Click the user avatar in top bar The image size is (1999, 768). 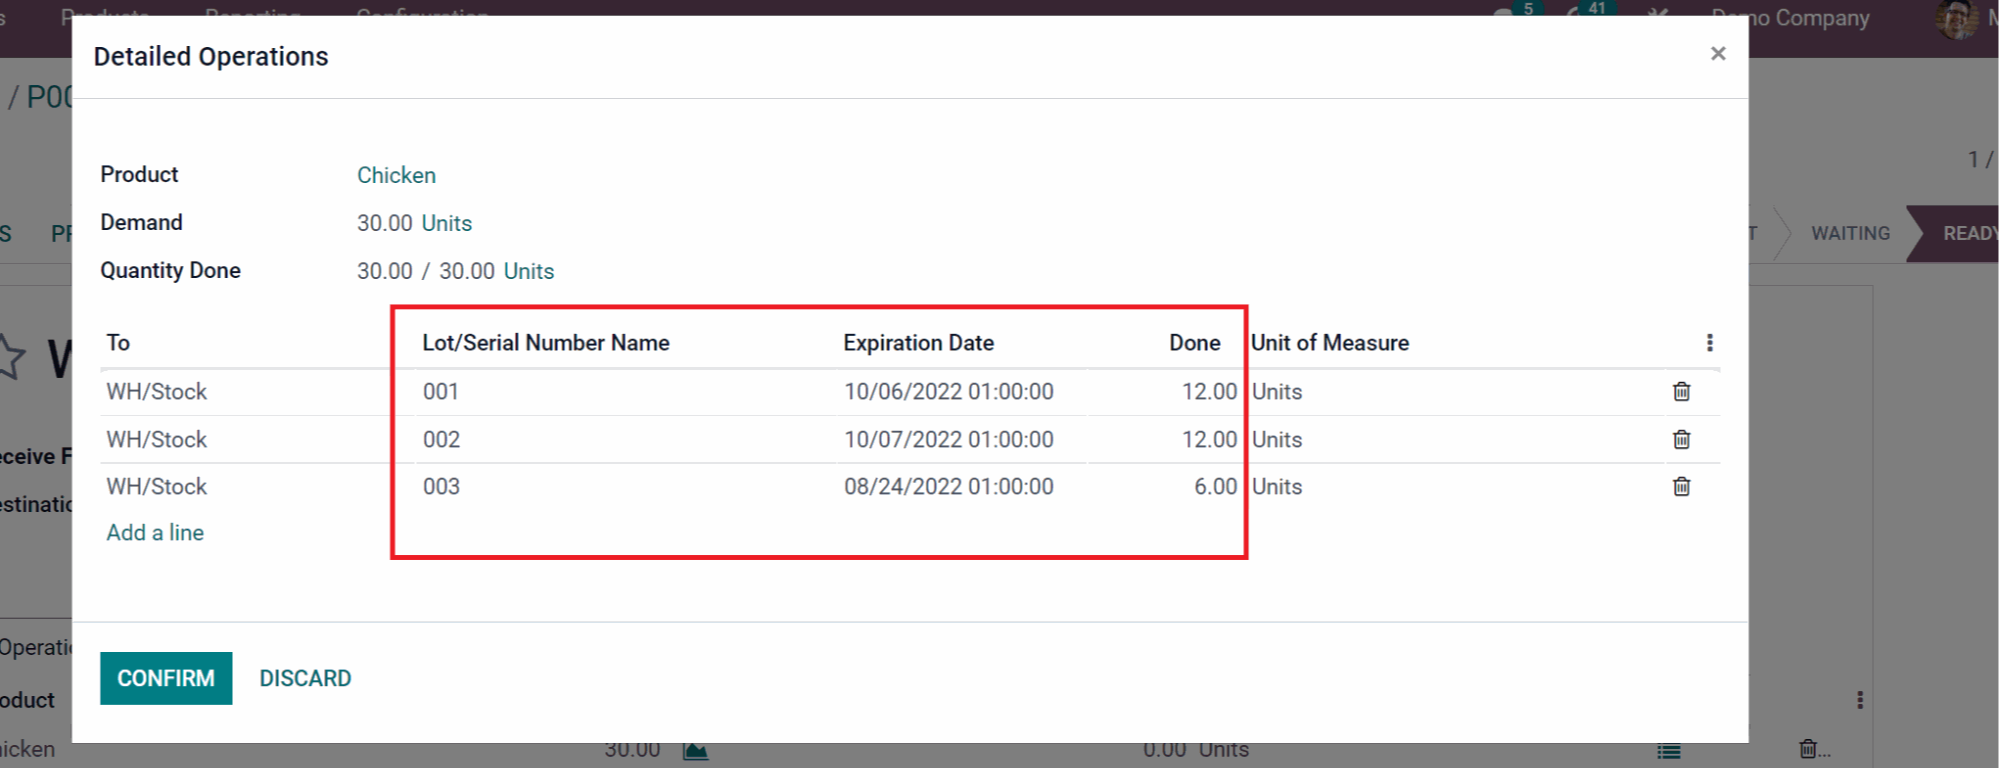tap(1956, 18)
